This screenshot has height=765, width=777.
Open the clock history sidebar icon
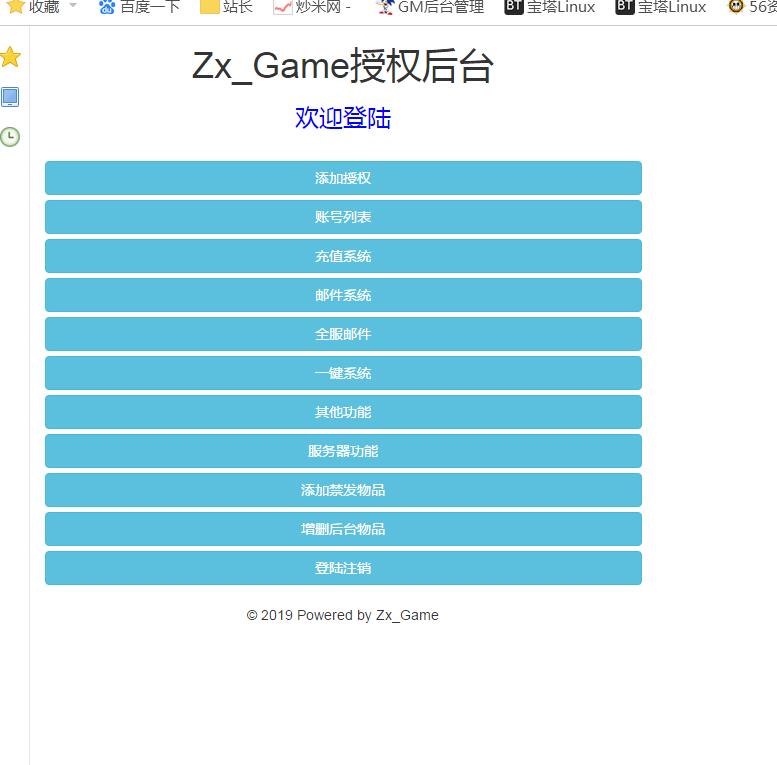[10, 137]
